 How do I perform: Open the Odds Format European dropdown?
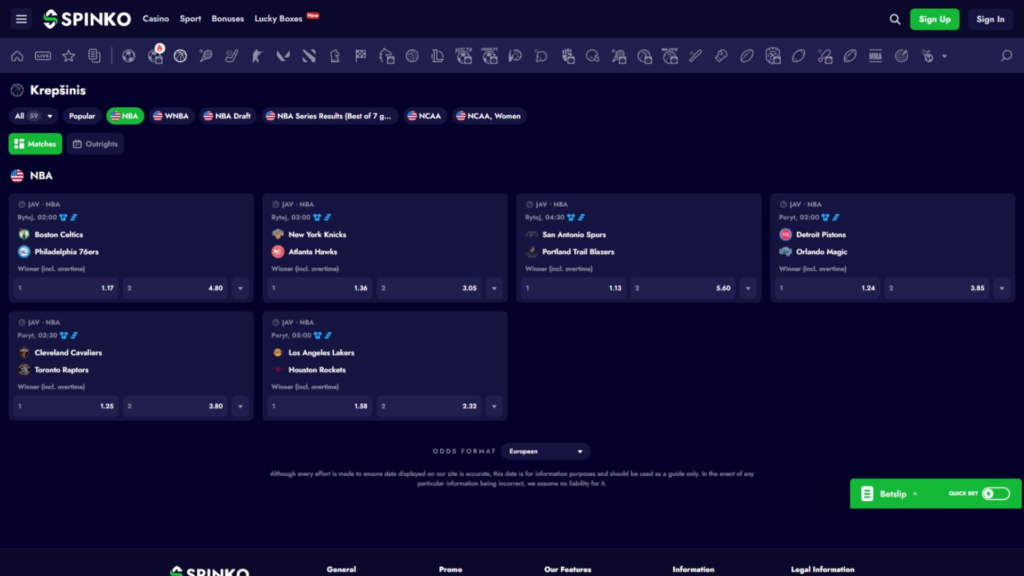pyautogui.click(x=545, y=451)
